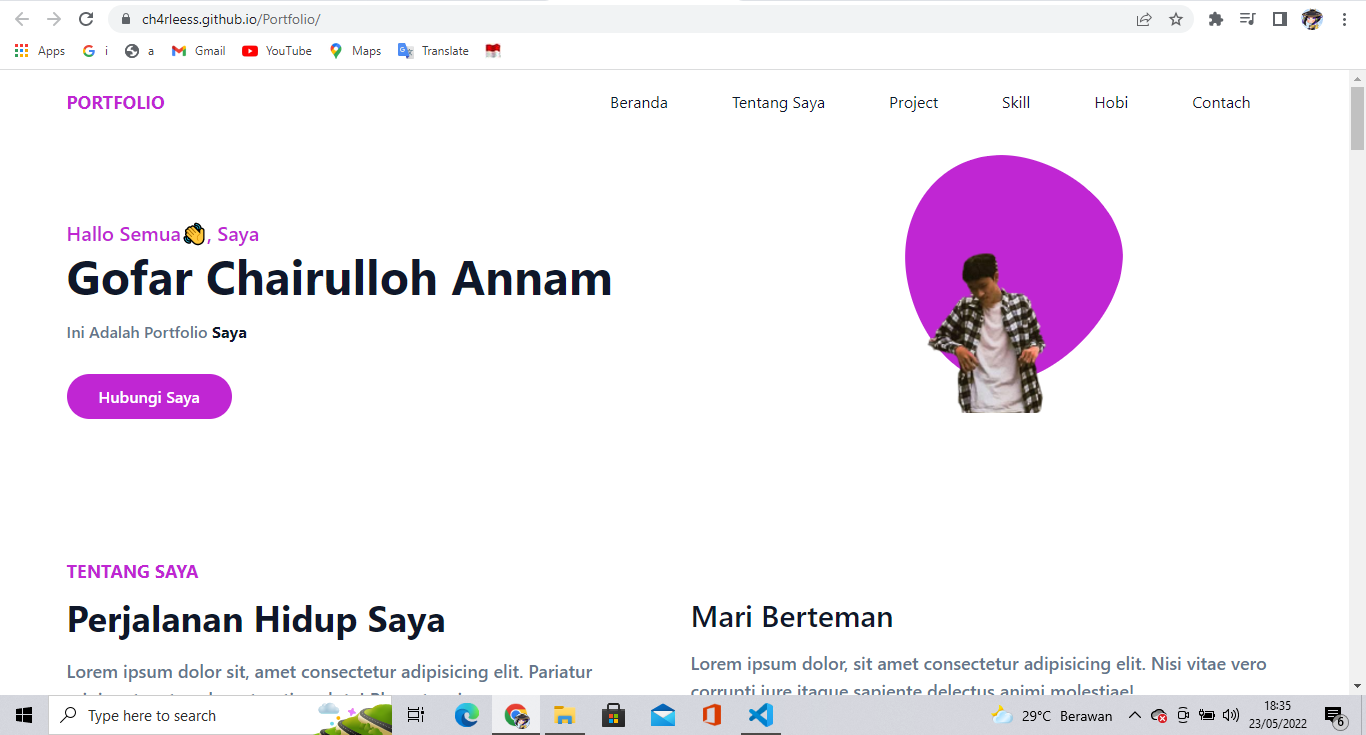Click the taskbar search box
1366x735 pixels.
pyautogui.click(x=220, y=715)
